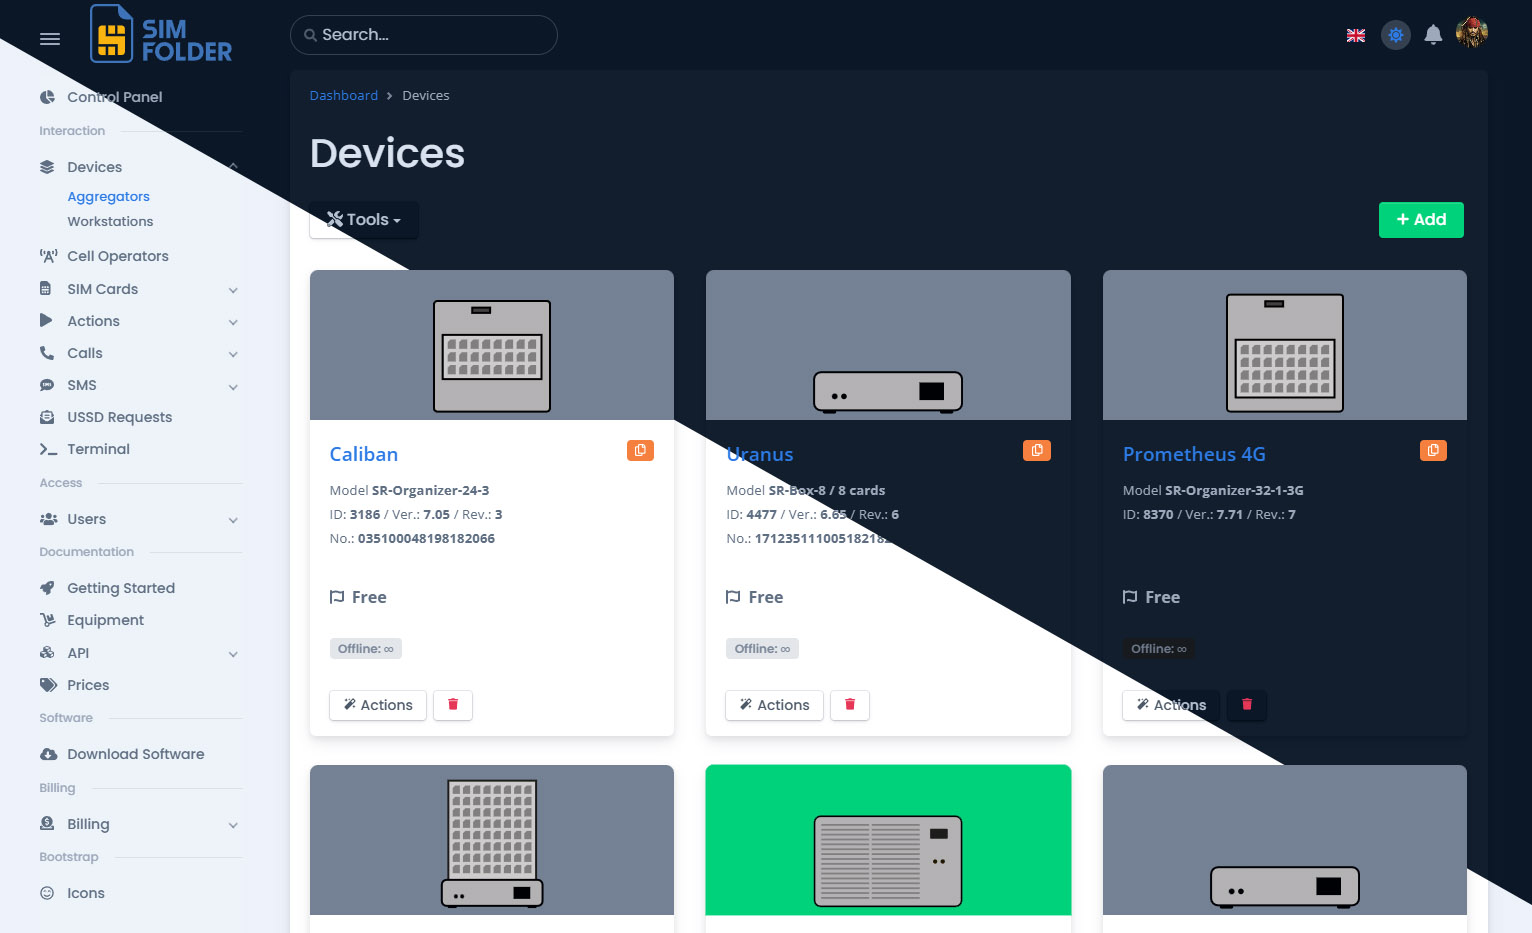The image size is (1532, 933).
Task: Open the Tools dropdown
Action: pos(364,220)
